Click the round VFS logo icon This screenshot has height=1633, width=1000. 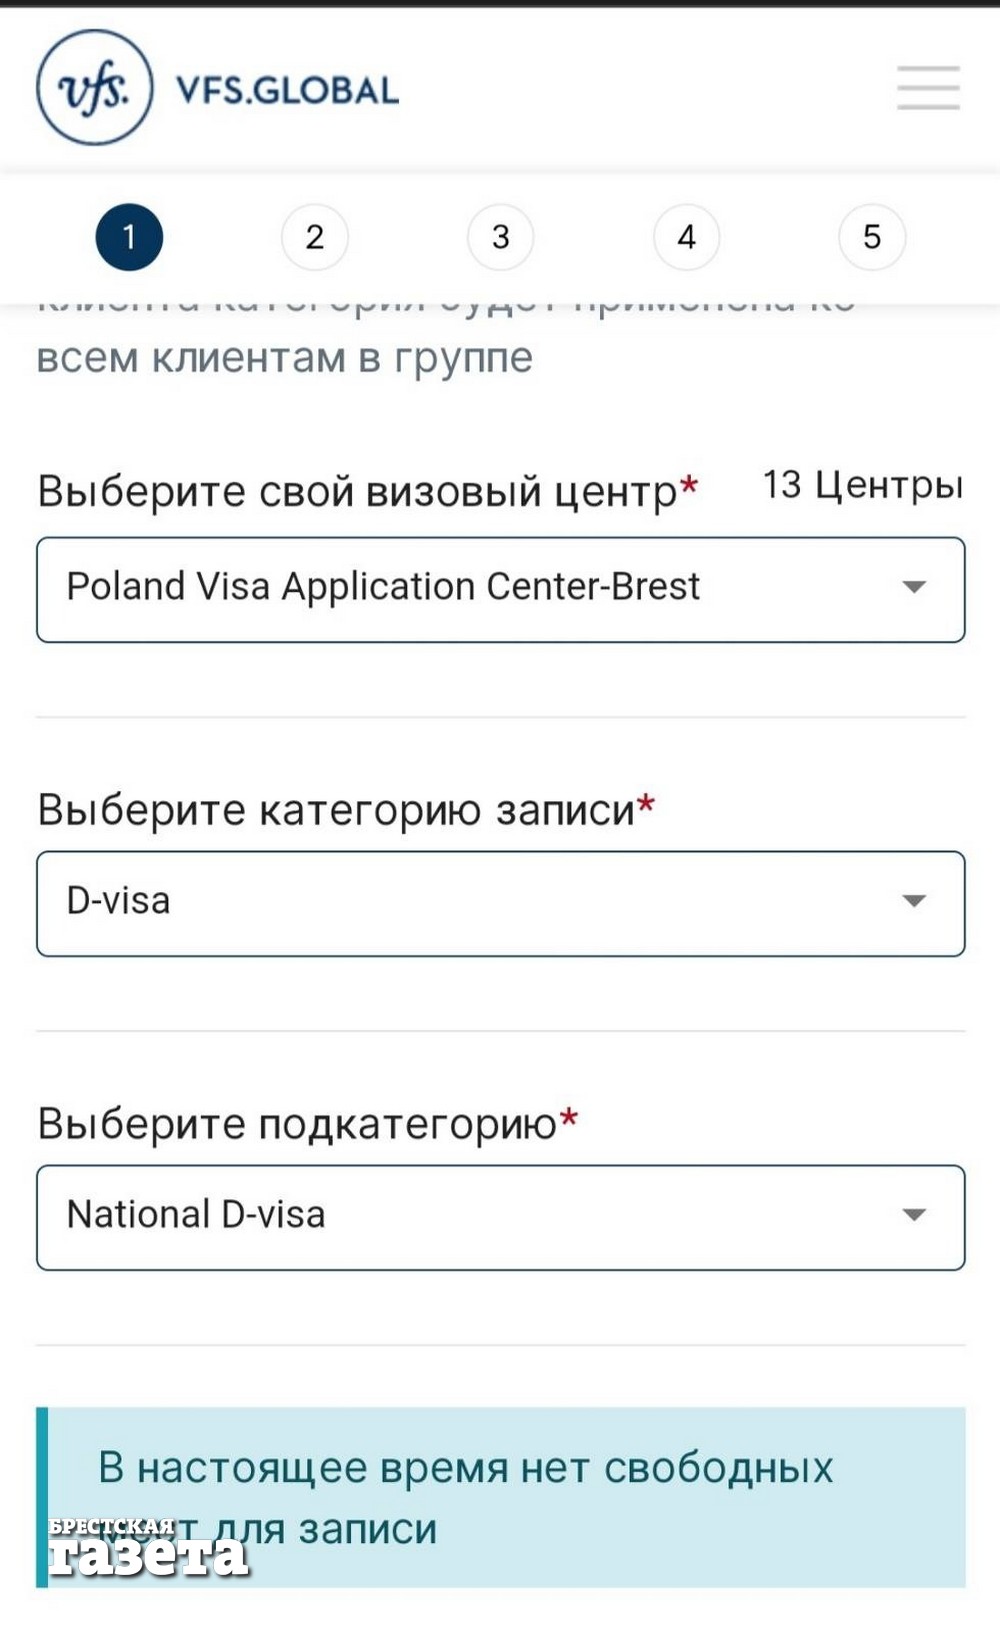point(95,88)
